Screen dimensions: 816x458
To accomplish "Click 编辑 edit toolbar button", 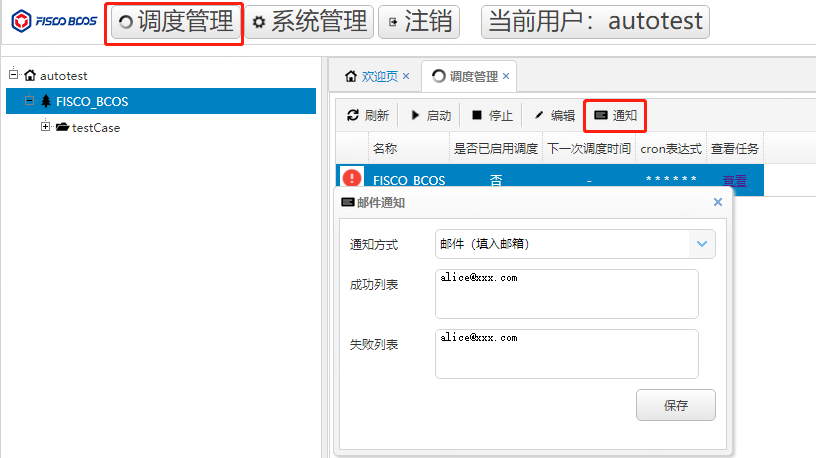I will [554, 115].
